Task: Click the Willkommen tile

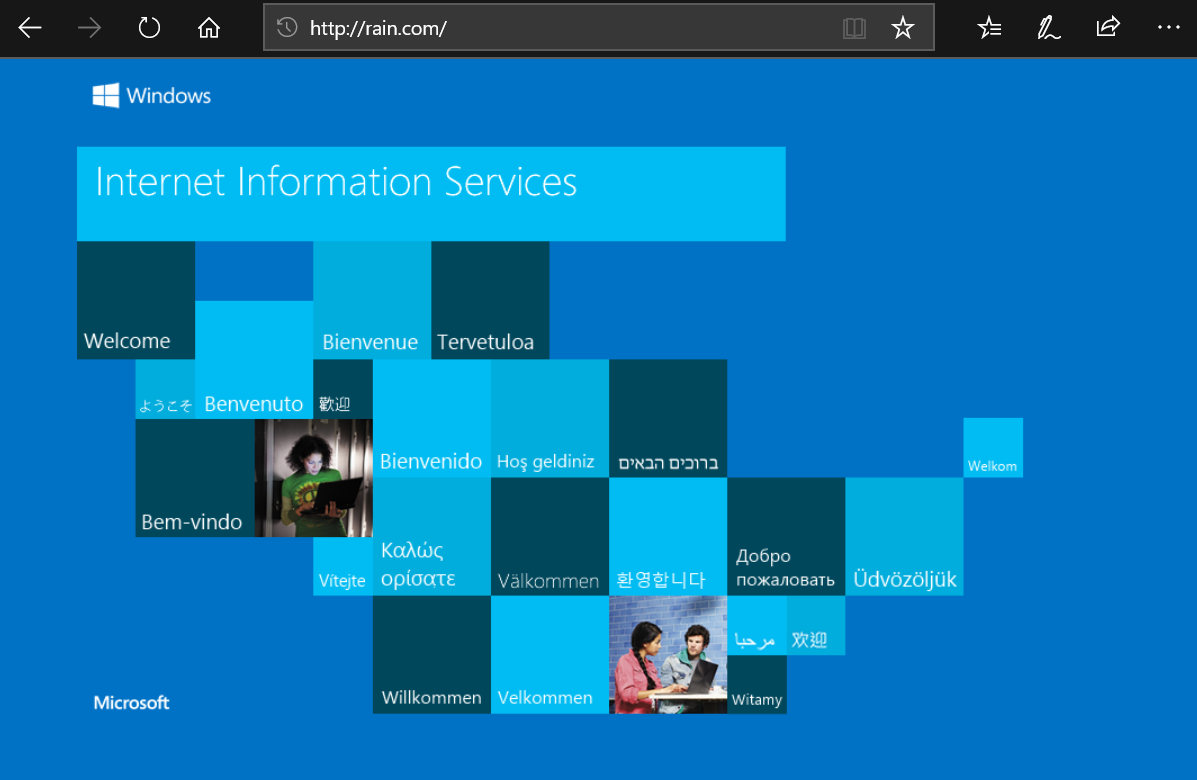Action: click(431, 655)
